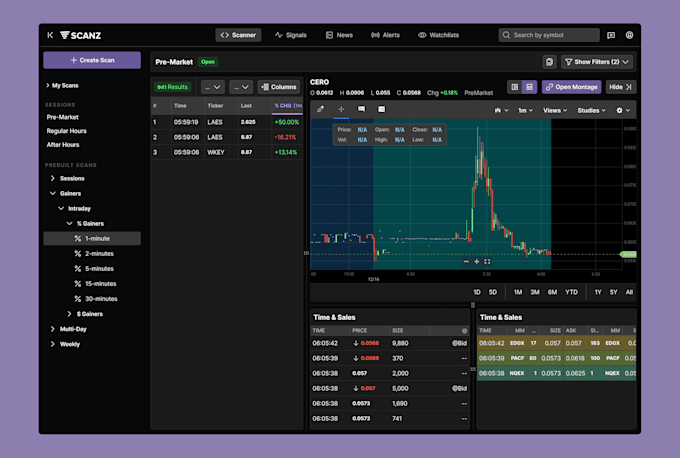Select the pencil drawing tool on chart

pyautogui.click(x=320, y=109)
